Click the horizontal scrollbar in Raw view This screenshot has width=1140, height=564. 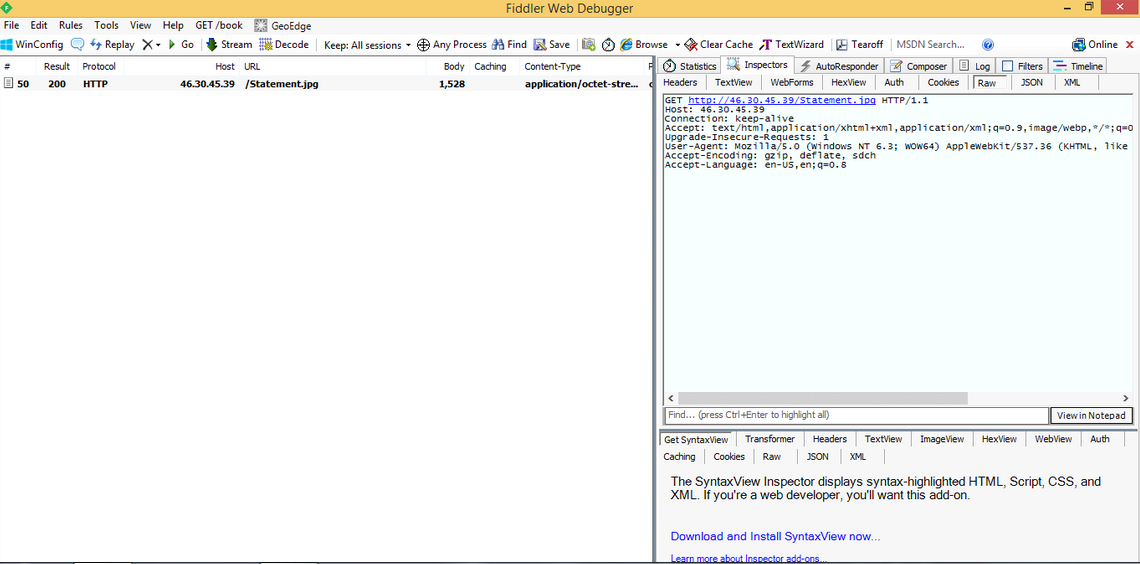(822, 398)
